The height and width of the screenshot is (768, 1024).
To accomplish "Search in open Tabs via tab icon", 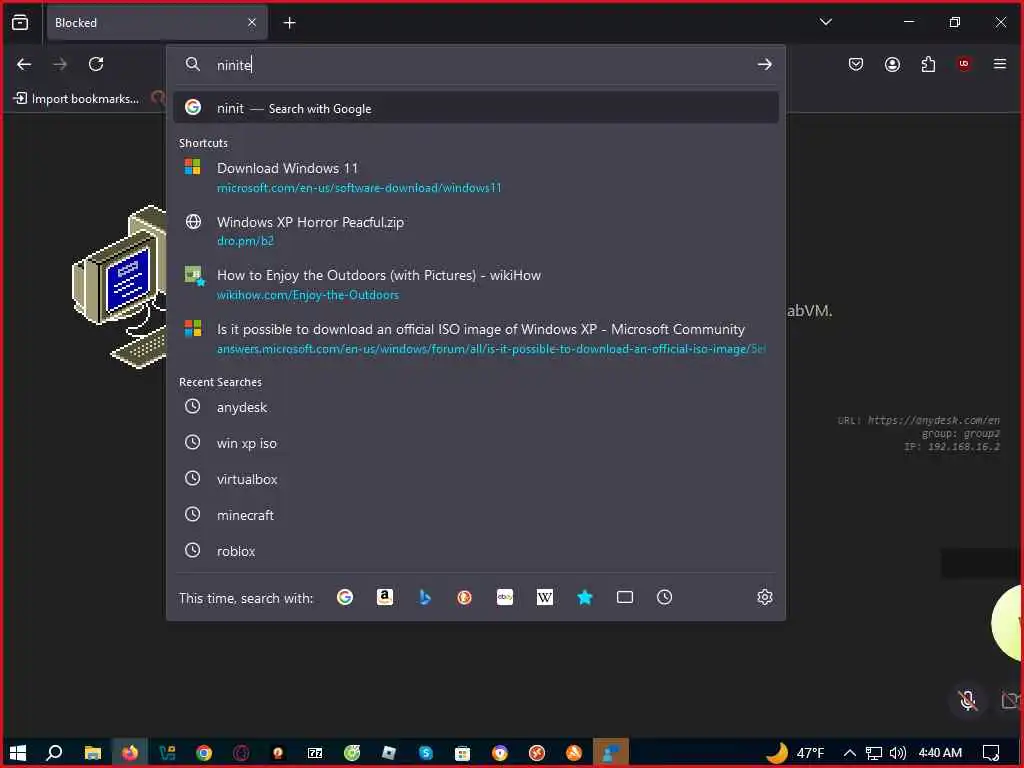I will [x=624, y=597].
